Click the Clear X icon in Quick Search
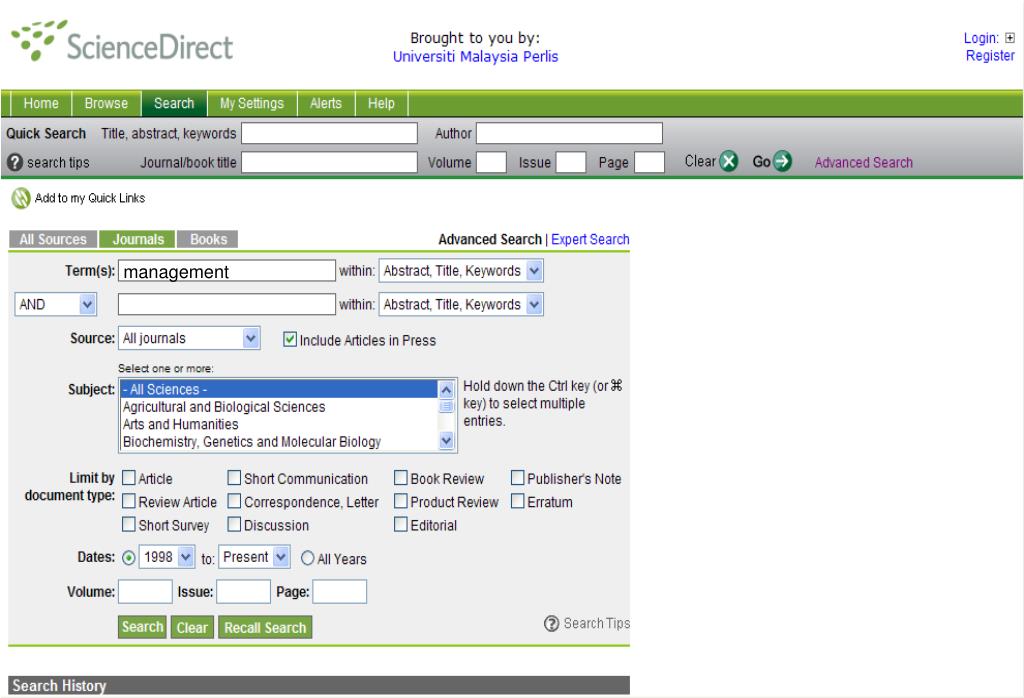The image size is (1024, 698). click(x=729, y=161)
